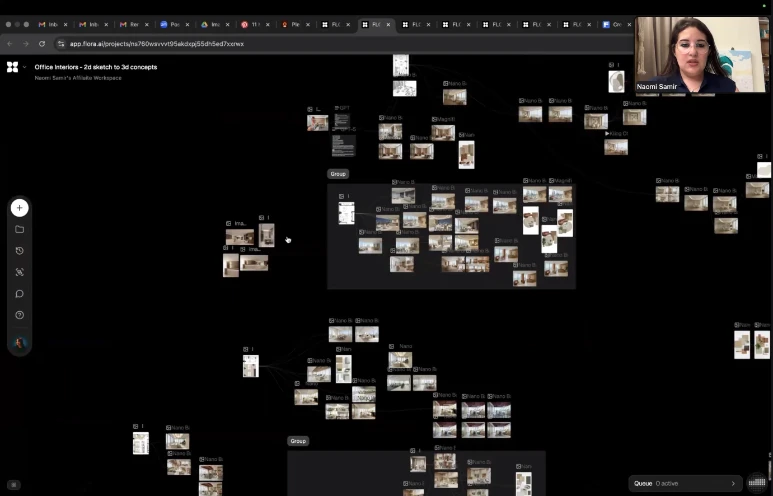773x496 pixels.
Task: Click the scan frame icon in sidebar
Action: pyautogui.click(x=19, y=272)
